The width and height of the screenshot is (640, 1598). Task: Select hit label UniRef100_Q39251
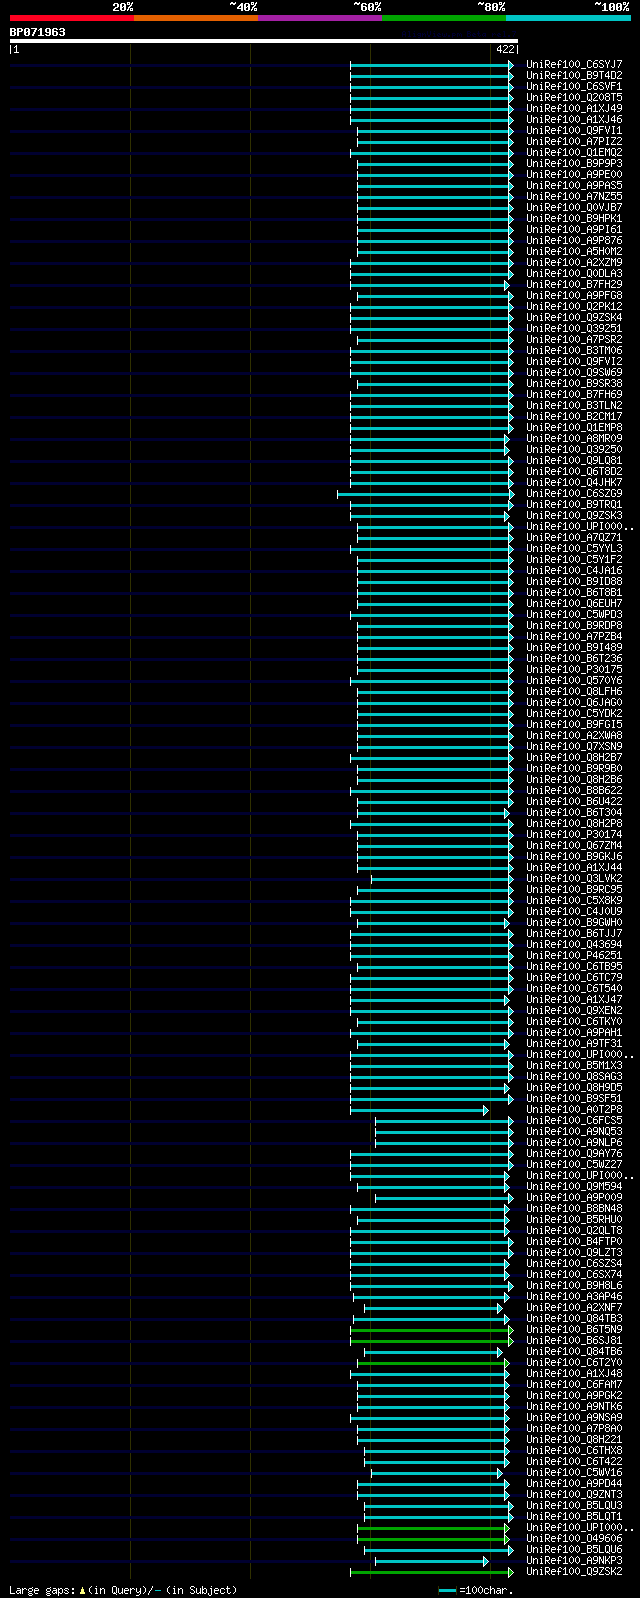pyautogui.click(x=574, y=328)
